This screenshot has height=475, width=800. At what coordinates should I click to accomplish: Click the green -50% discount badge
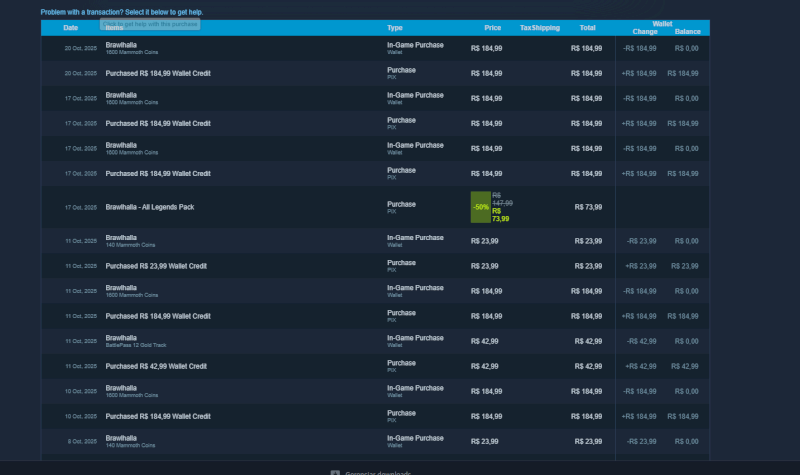click(x=481, y=206)
